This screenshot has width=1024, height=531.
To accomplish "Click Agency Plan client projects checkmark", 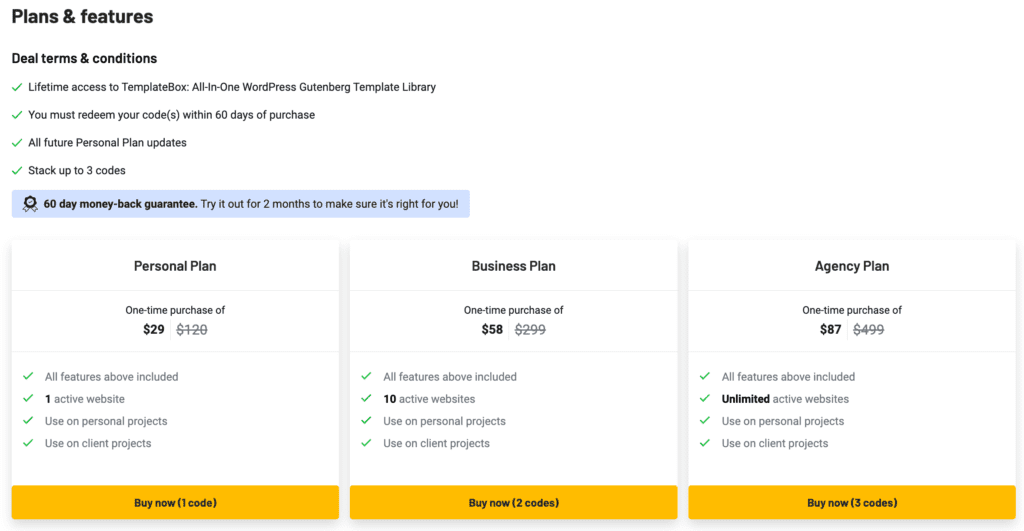I will coord(705,443).
